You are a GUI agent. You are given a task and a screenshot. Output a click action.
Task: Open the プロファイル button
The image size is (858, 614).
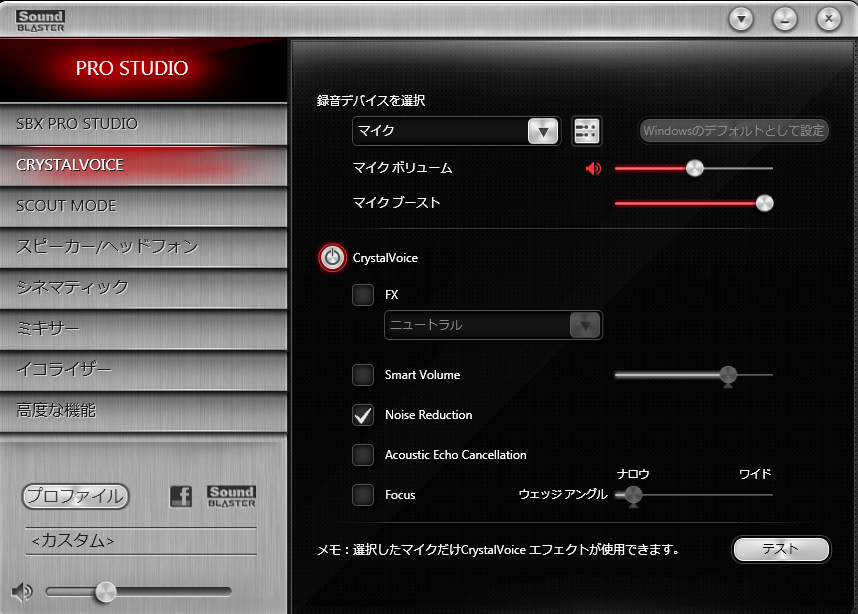76,496
